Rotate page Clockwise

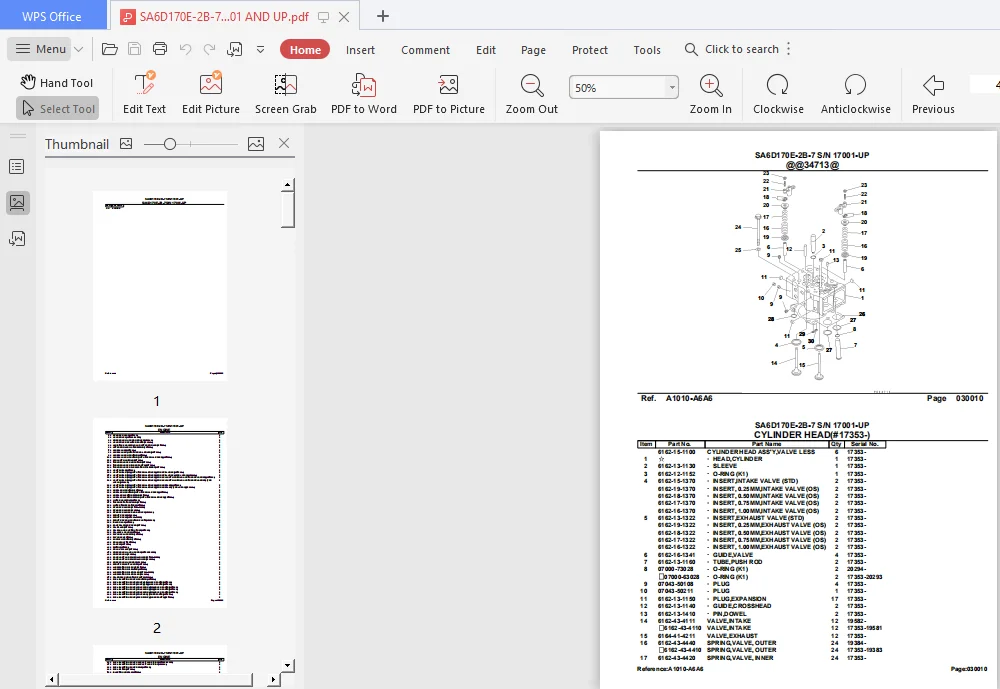(777, 85)
